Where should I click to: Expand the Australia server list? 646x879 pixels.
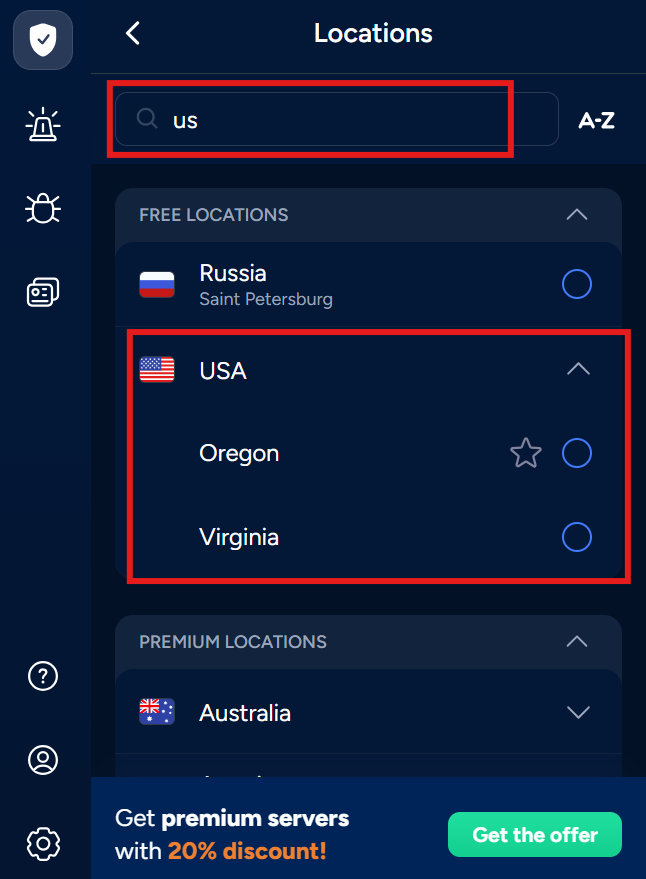(578, 713)
